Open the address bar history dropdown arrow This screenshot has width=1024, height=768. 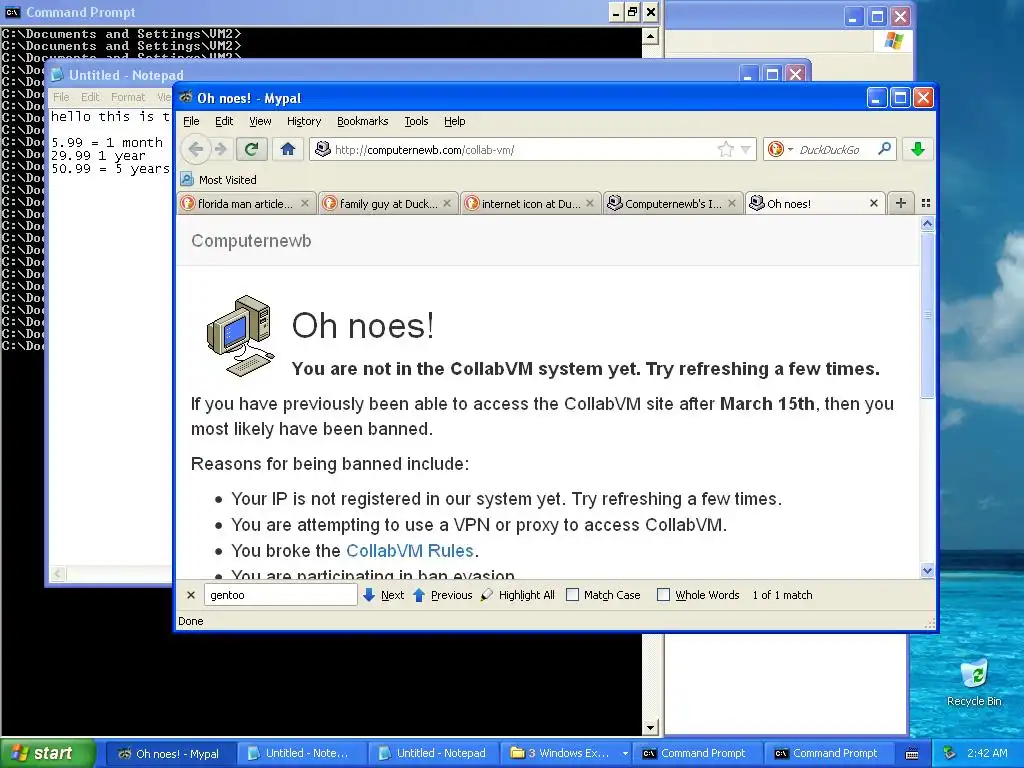746,150
